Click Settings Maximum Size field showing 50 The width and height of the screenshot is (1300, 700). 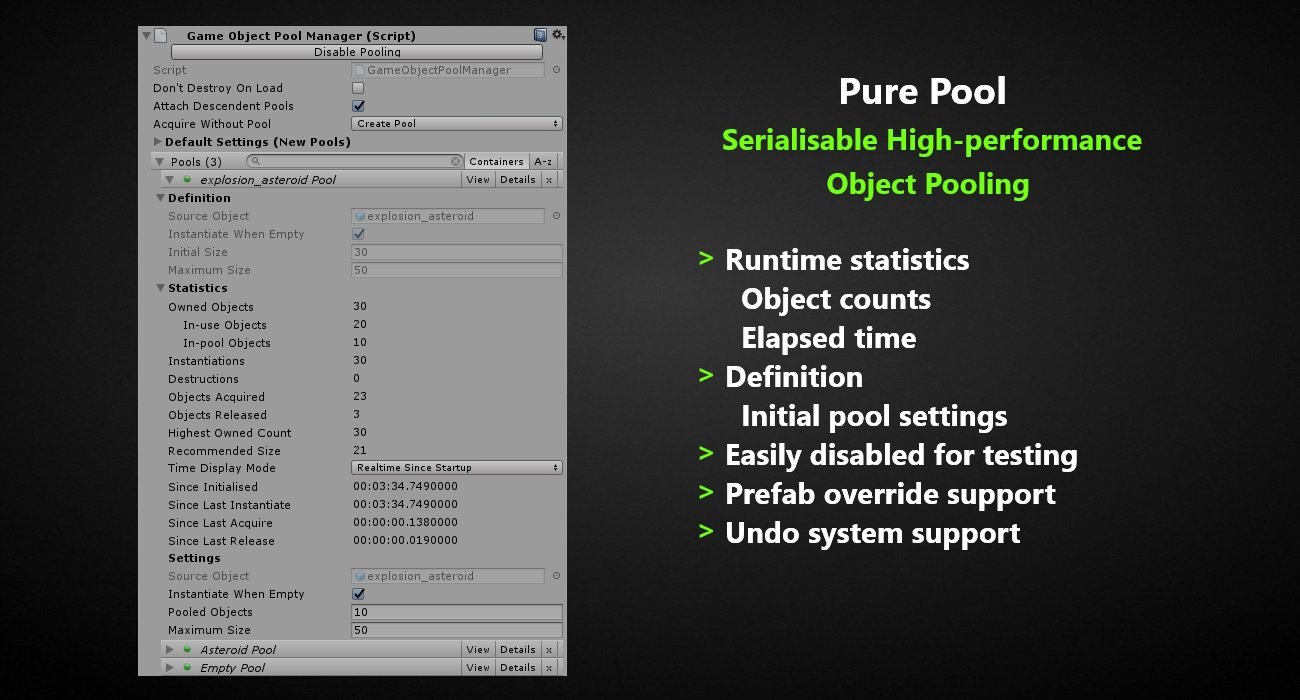457,630
